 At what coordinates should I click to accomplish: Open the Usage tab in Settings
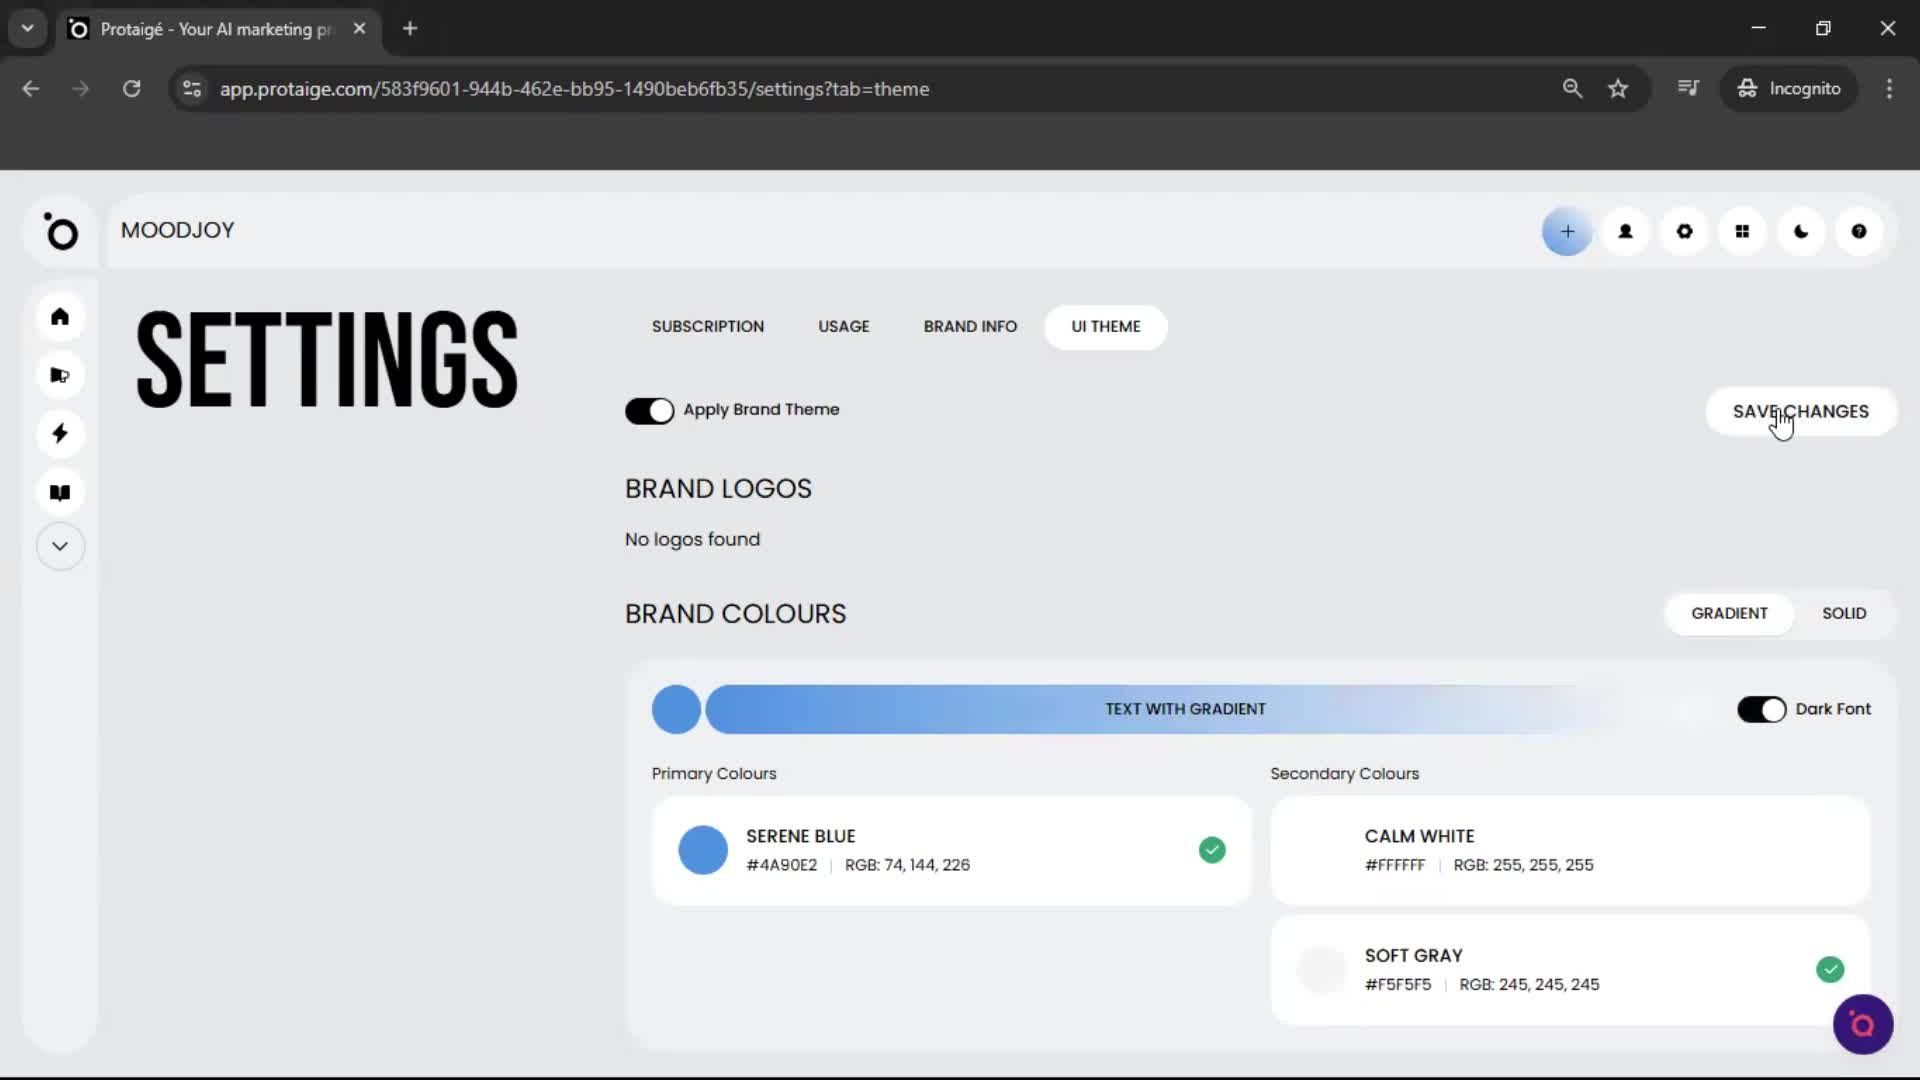[843, 326]
